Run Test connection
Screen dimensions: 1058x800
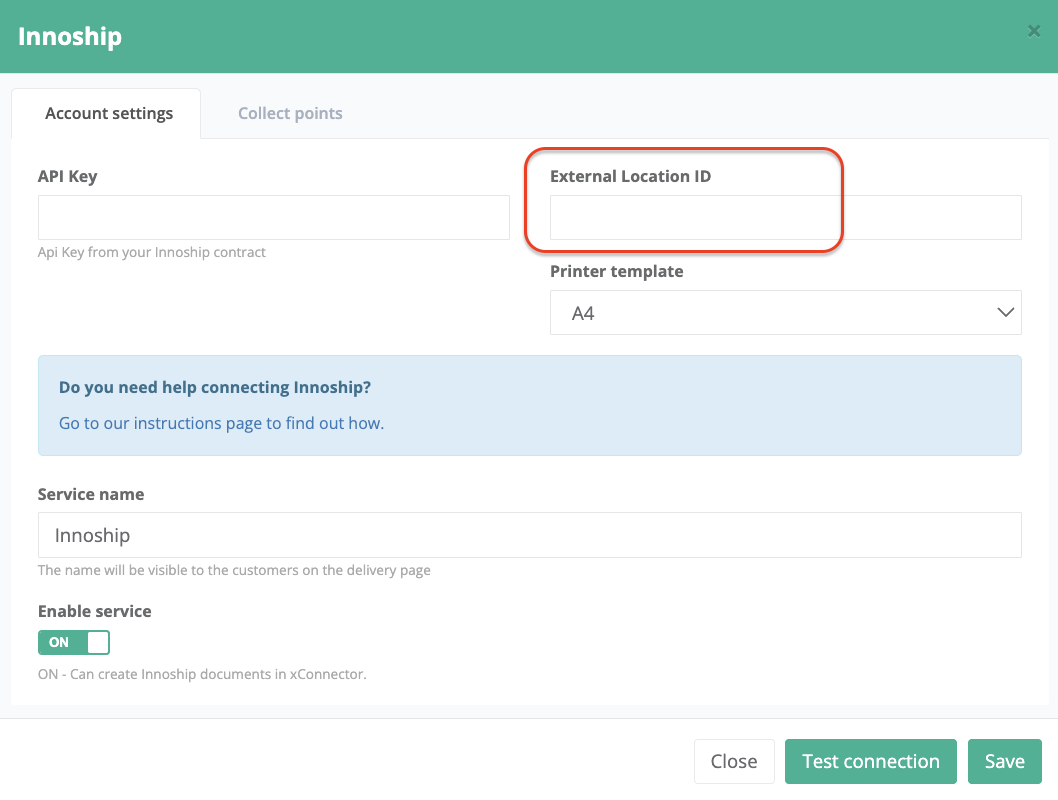point(870,761)
